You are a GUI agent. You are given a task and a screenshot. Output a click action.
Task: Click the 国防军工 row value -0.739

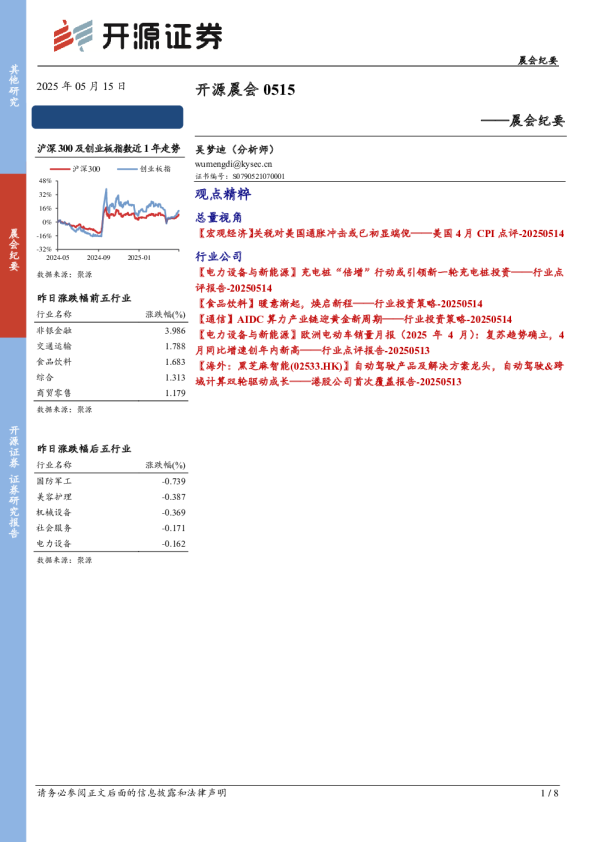174,482
